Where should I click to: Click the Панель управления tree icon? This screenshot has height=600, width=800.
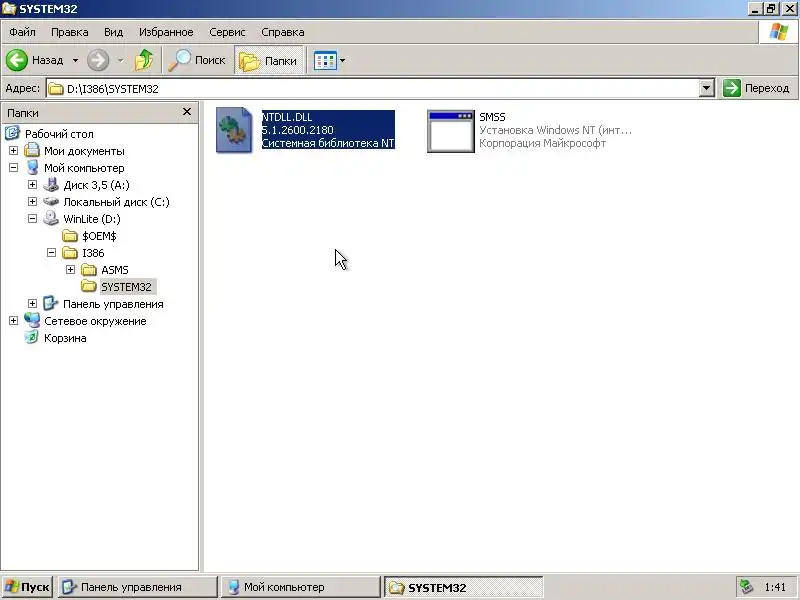51,304
